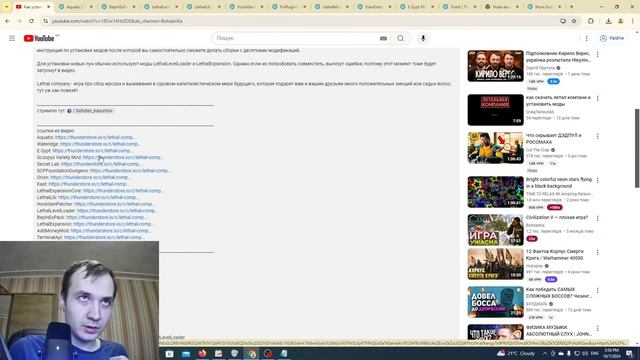The height and width of the screenshot is (360, 640).
Task: Focus the YouTube search input
Action: click(x=295, y=38)
